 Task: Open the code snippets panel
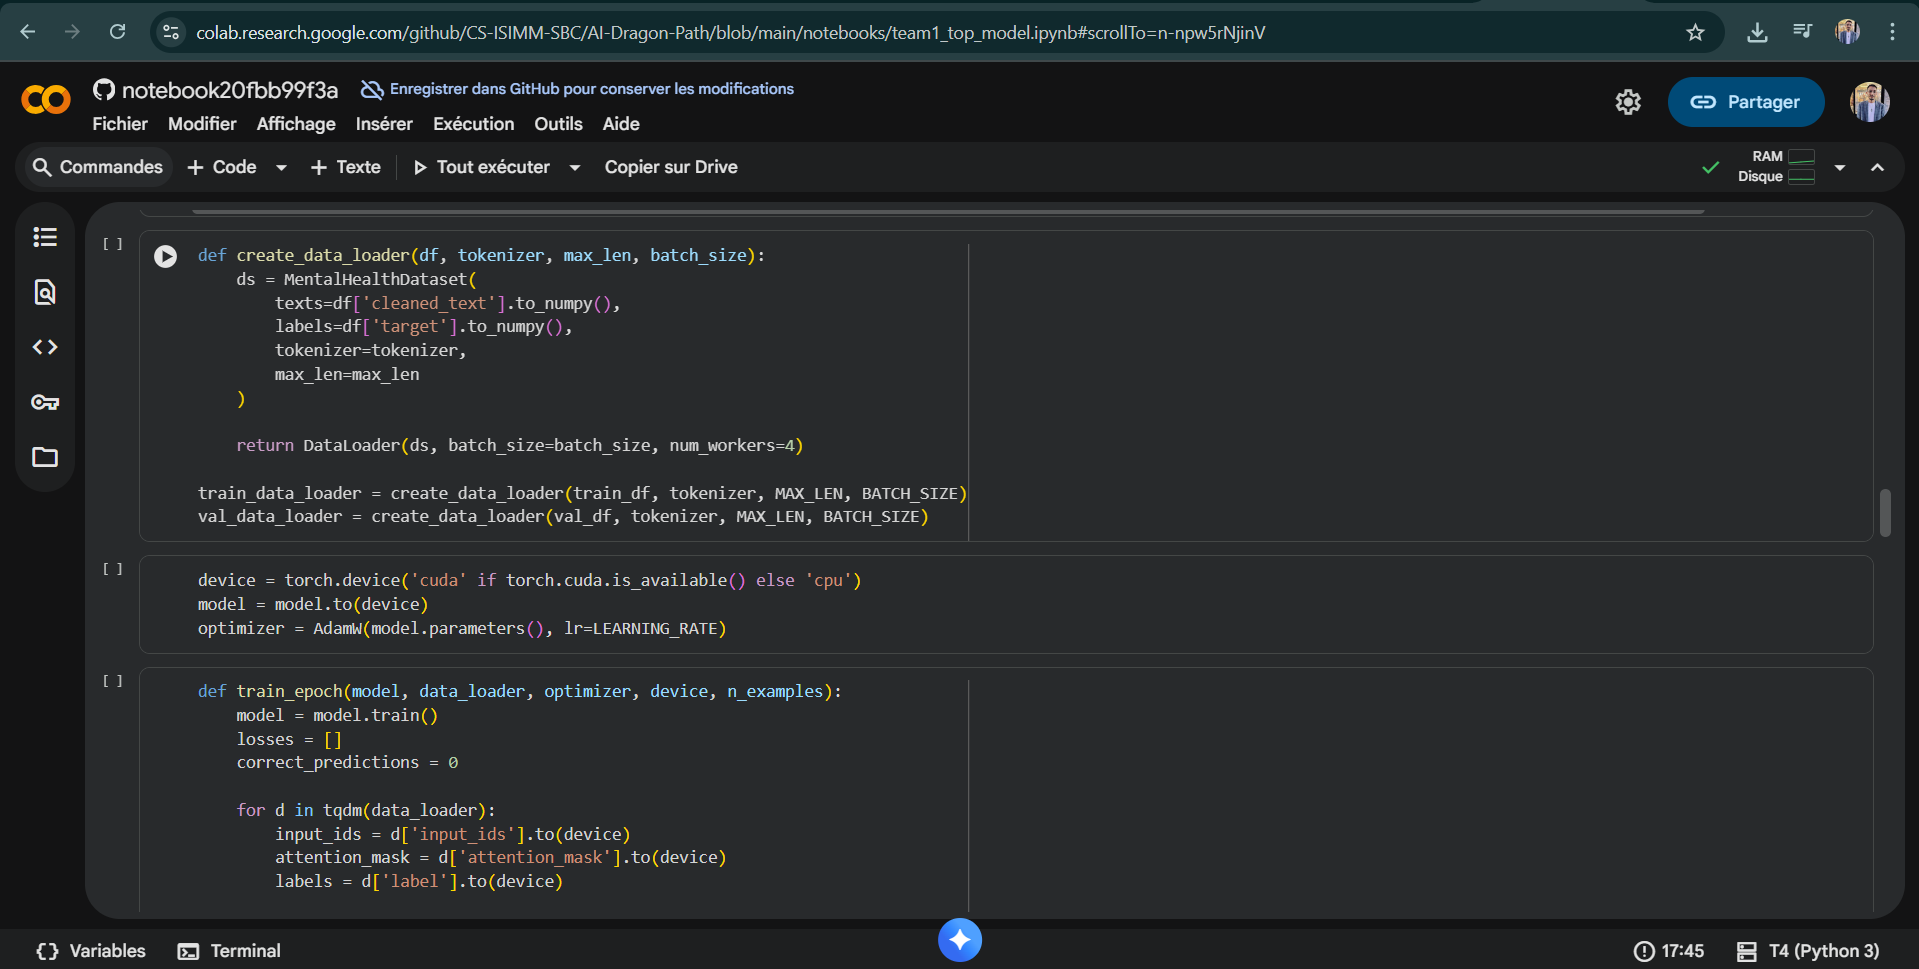point(45,347)
